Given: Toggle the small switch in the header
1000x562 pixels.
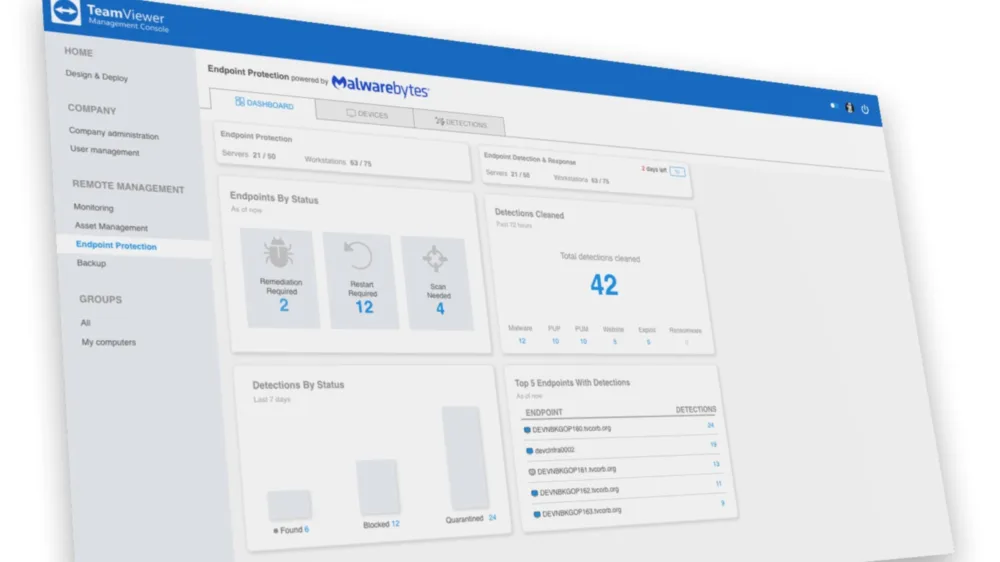Looking at the screenshot, I should 834,106.
